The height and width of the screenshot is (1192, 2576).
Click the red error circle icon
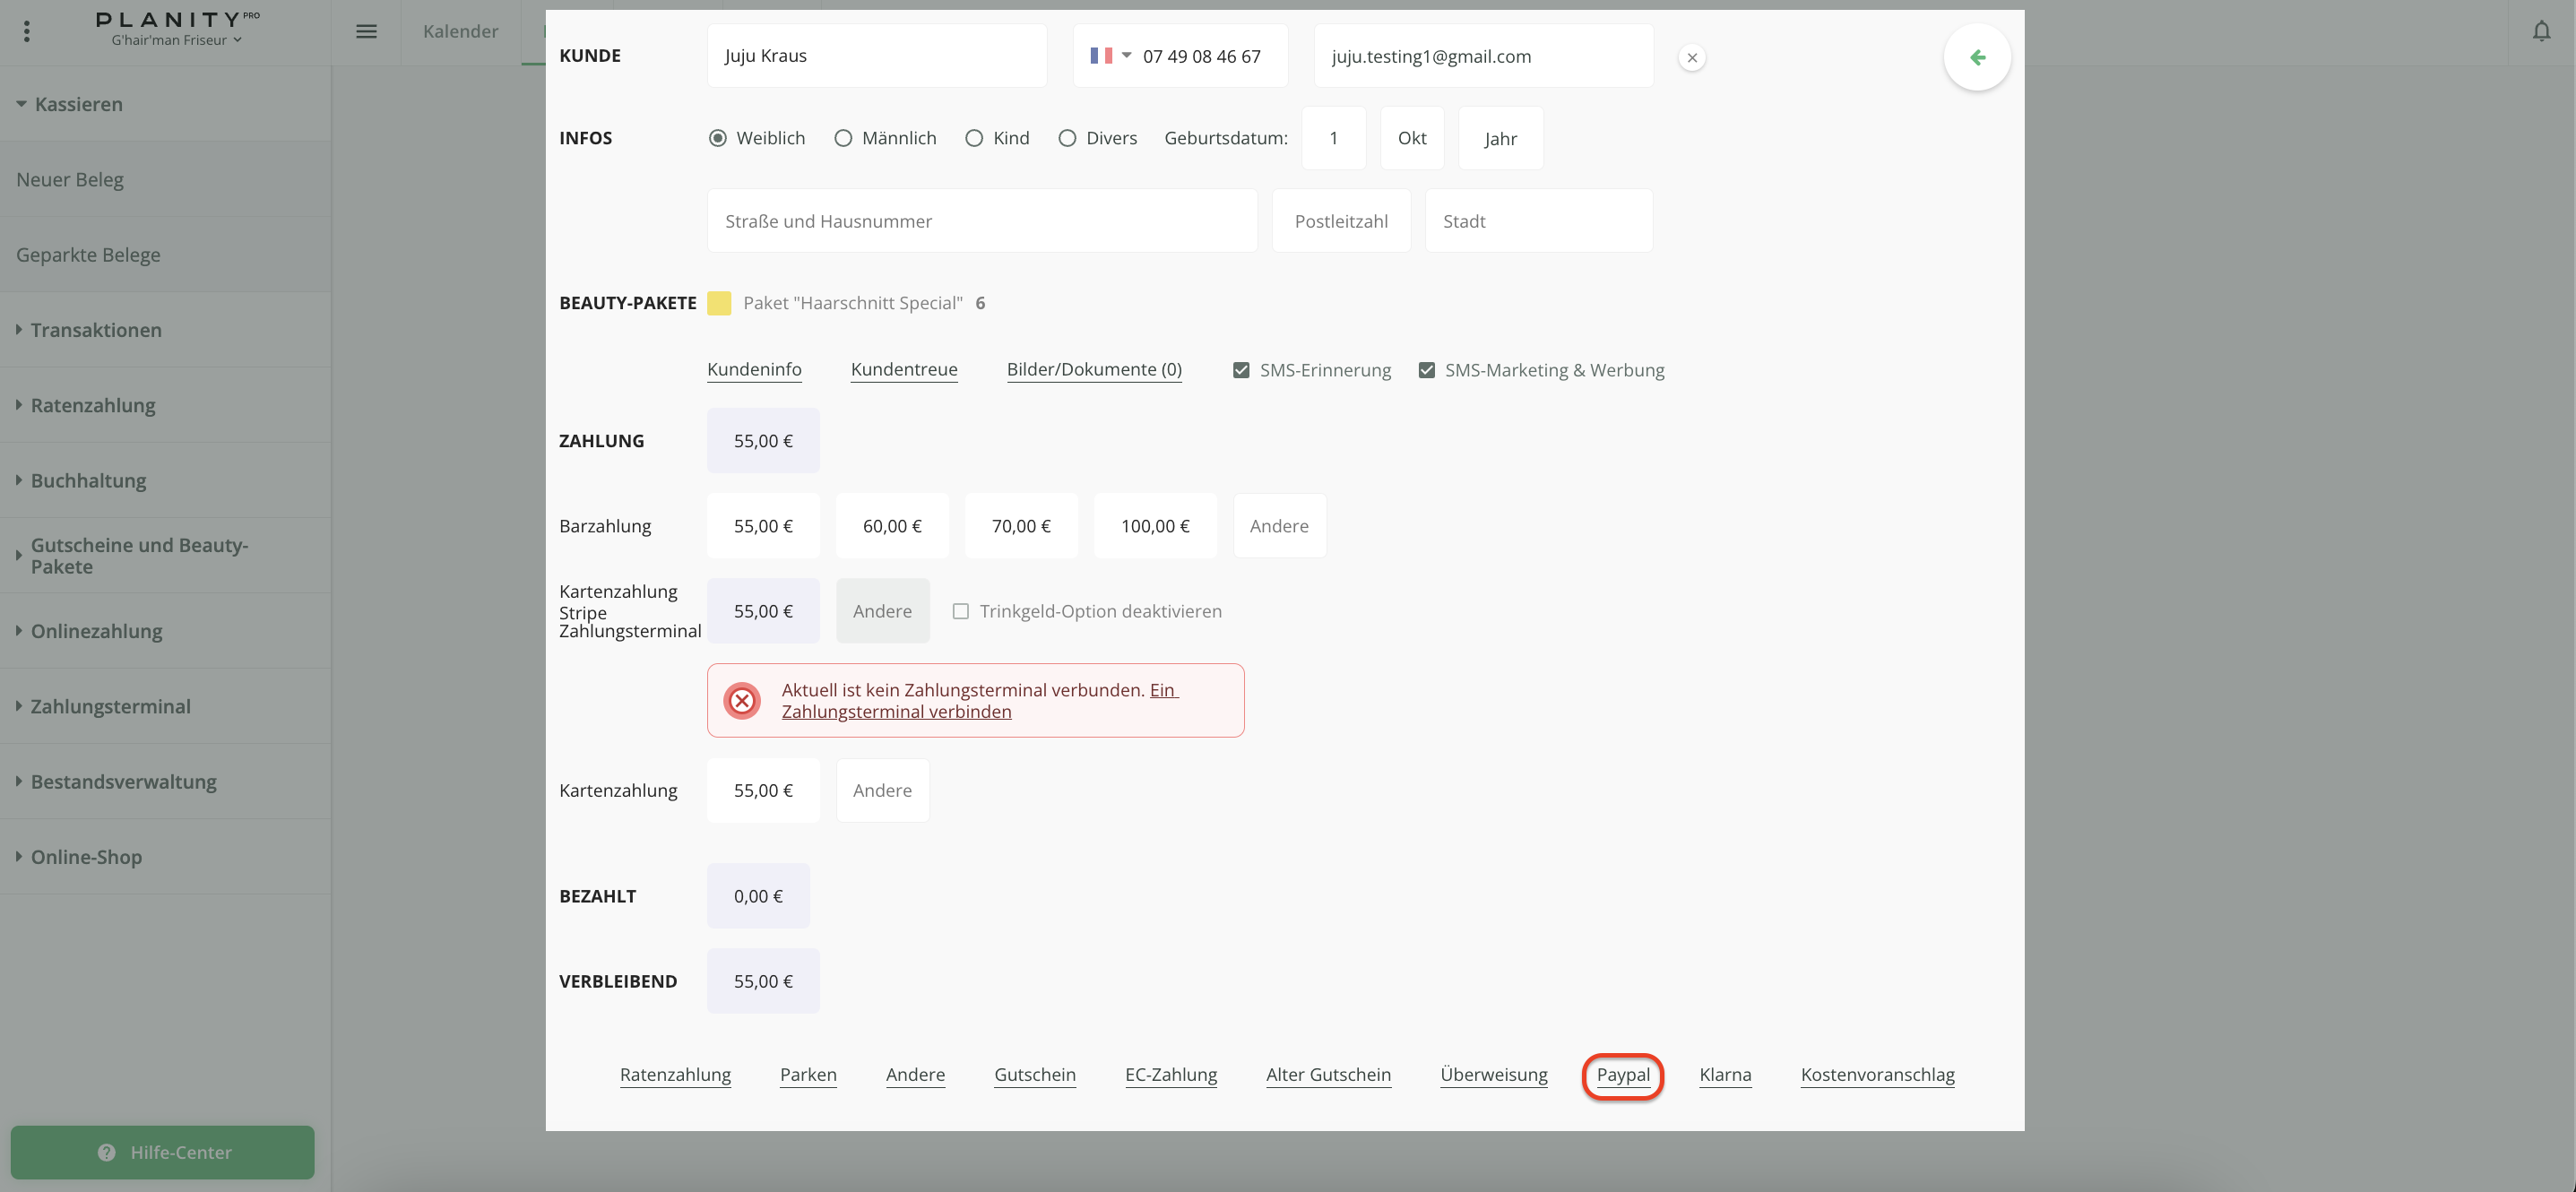click(x=742, y=701)
